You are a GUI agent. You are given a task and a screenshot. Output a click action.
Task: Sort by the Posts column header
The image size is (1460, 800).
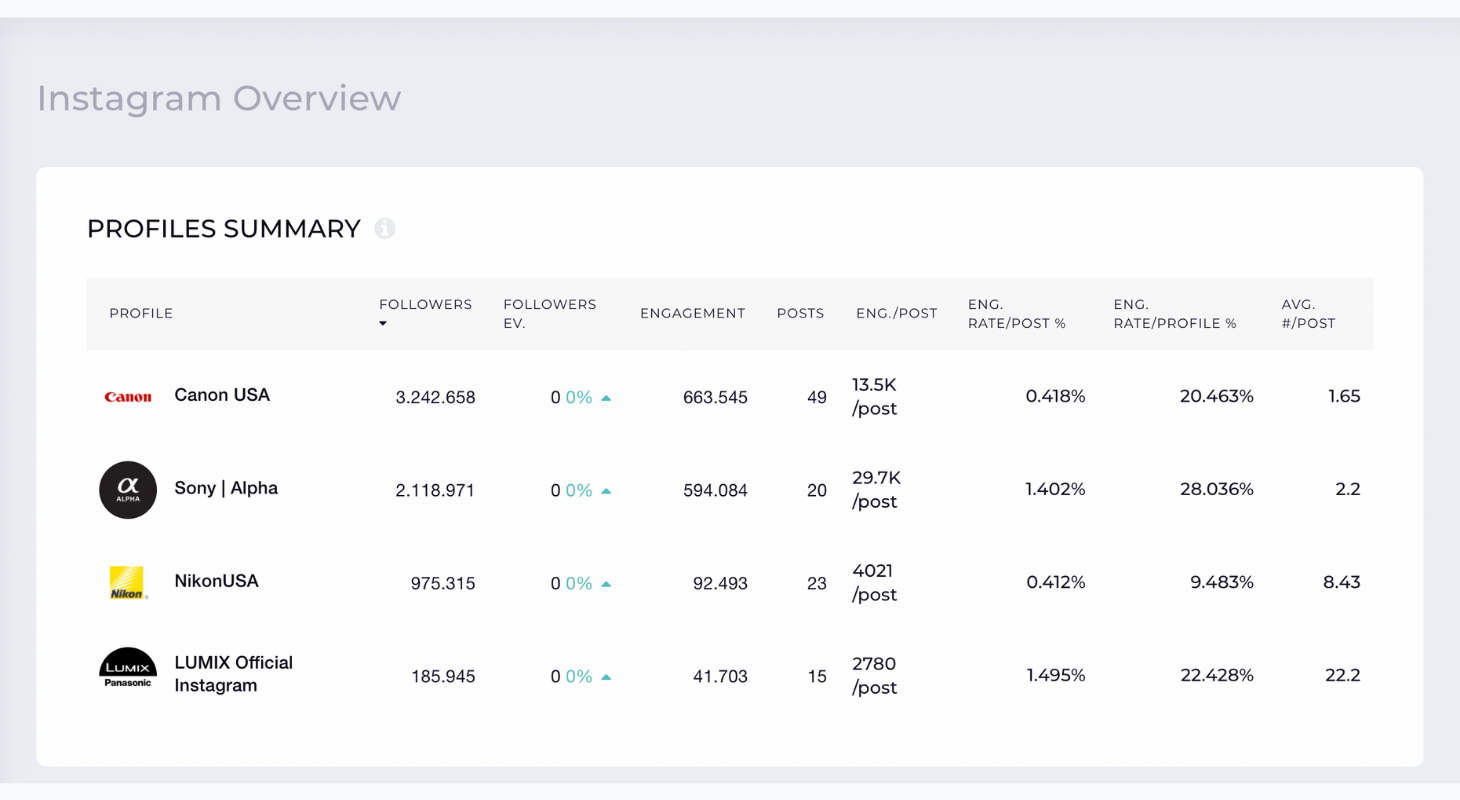point(800,313)
